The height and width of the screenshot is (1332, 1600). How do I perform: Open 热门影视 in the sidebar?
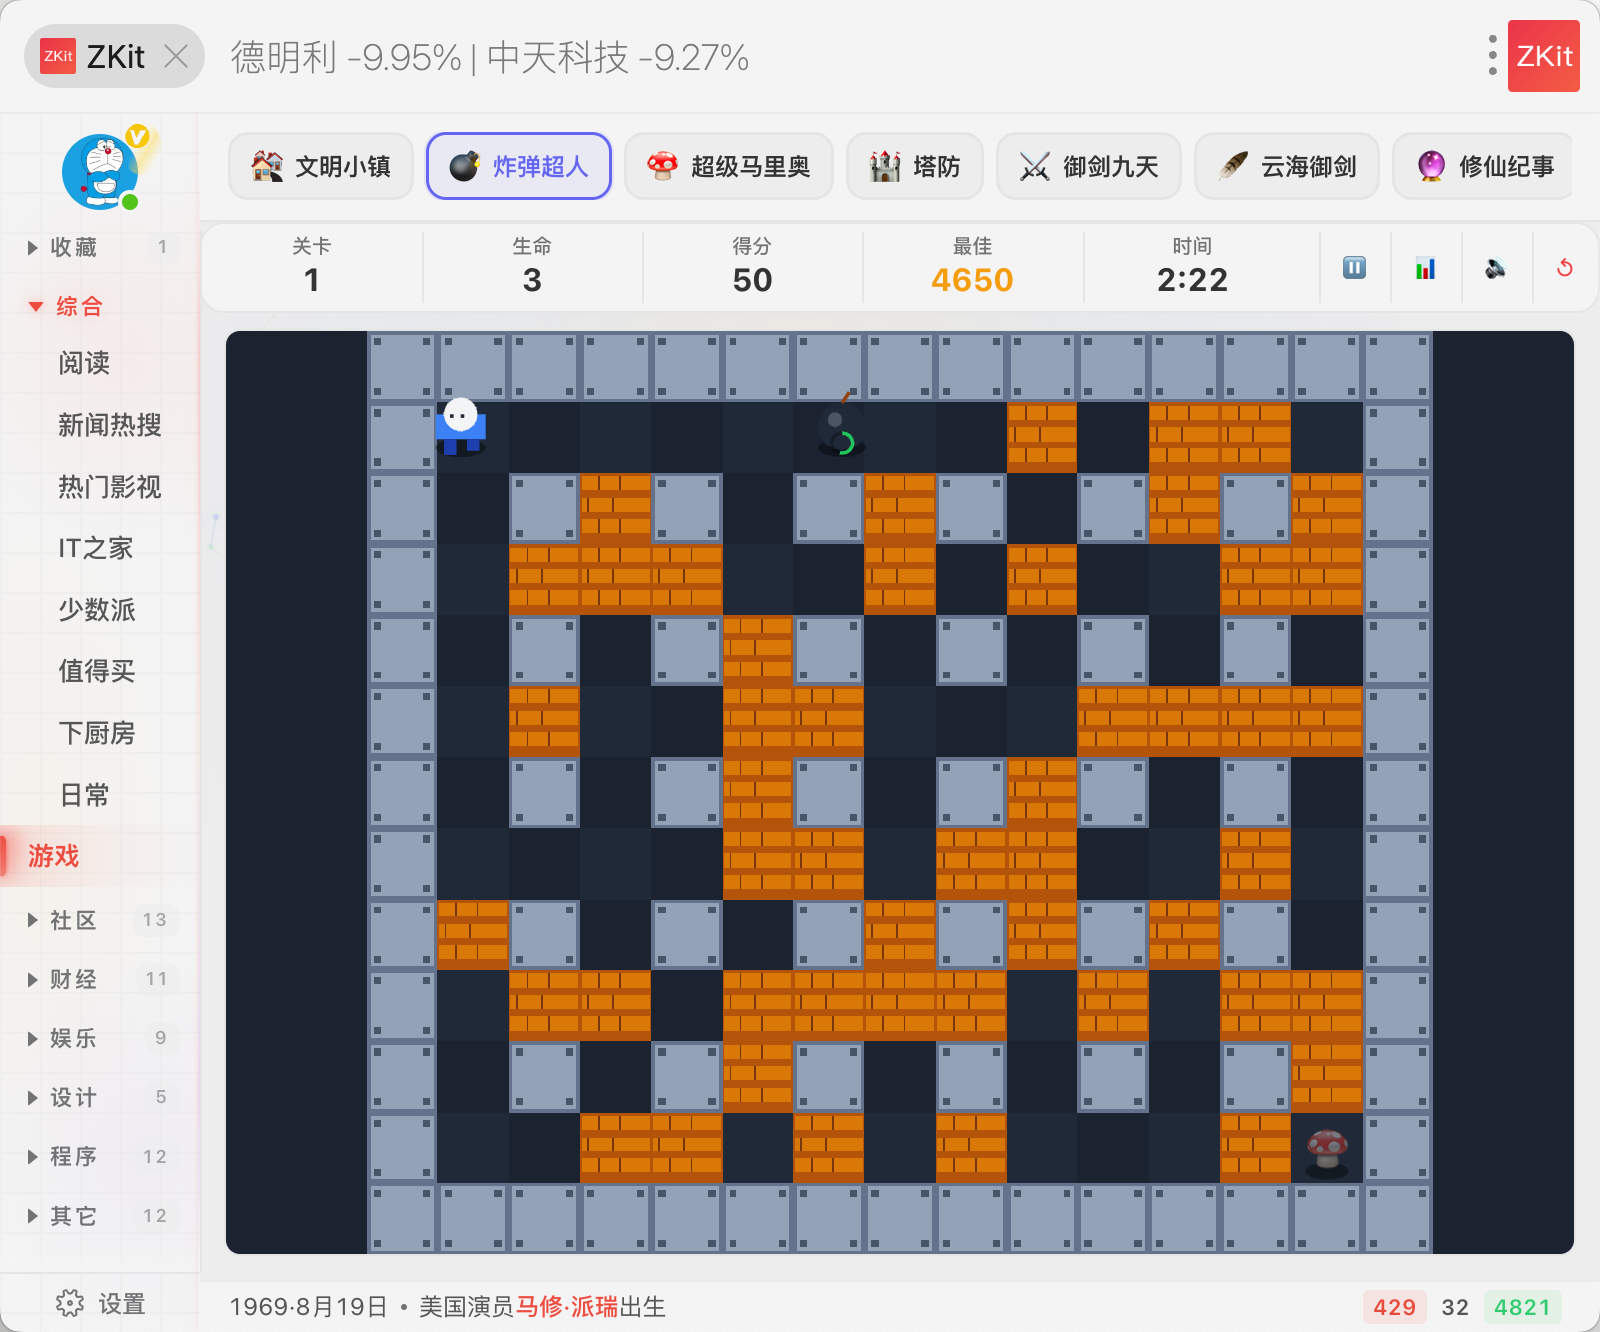coord(110,487)
